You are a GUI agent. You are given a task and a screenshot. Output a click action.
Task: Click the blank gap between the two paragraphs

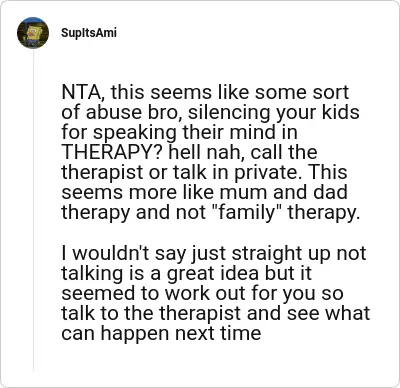coord(213,233)
